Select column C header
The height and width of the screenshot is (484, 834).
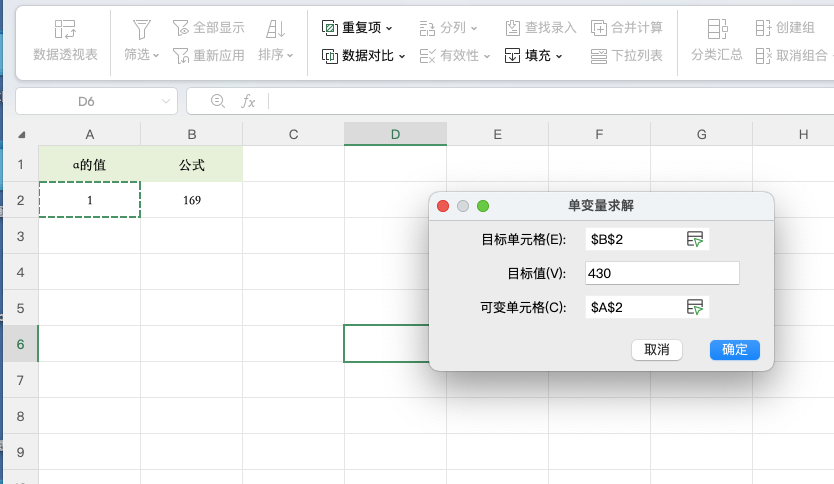click(293, 134)
